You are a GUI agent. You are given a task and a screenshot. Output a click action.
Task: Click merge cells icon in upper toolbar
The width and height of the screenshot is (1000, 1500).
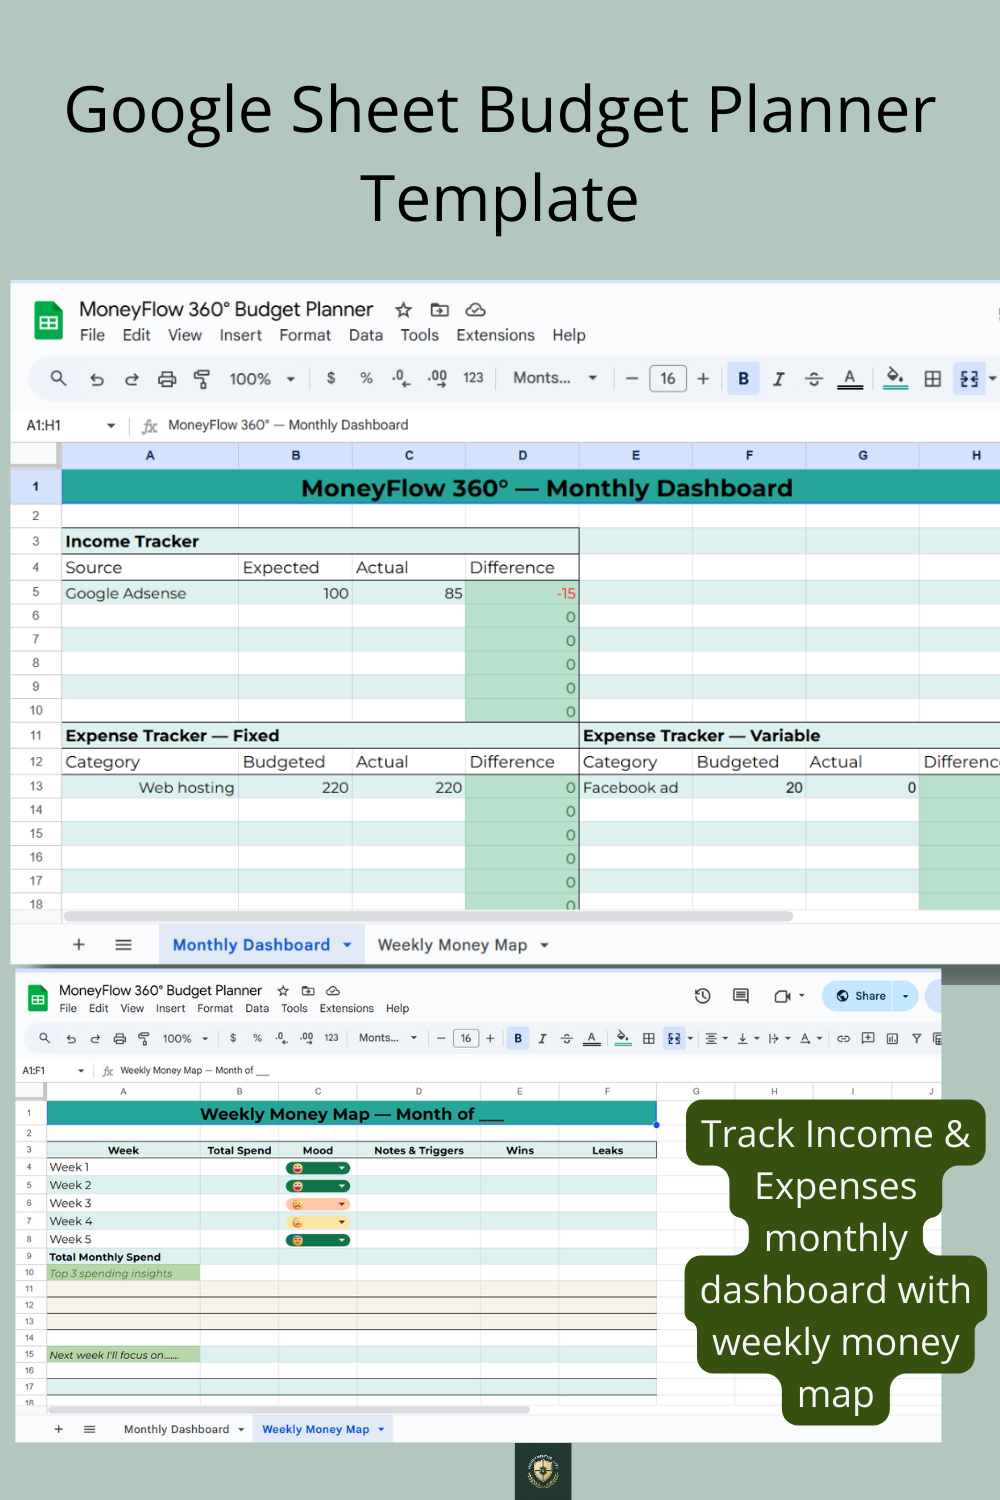click(969, 378)
